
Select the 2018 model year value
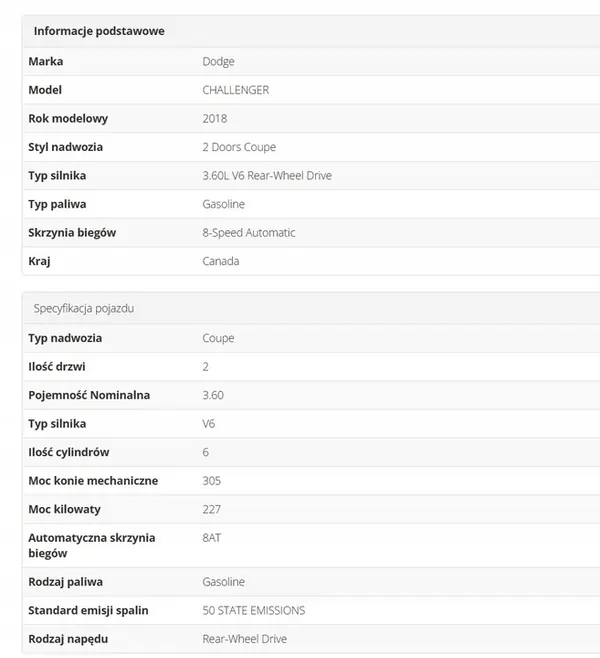click(x=214, y=118)
